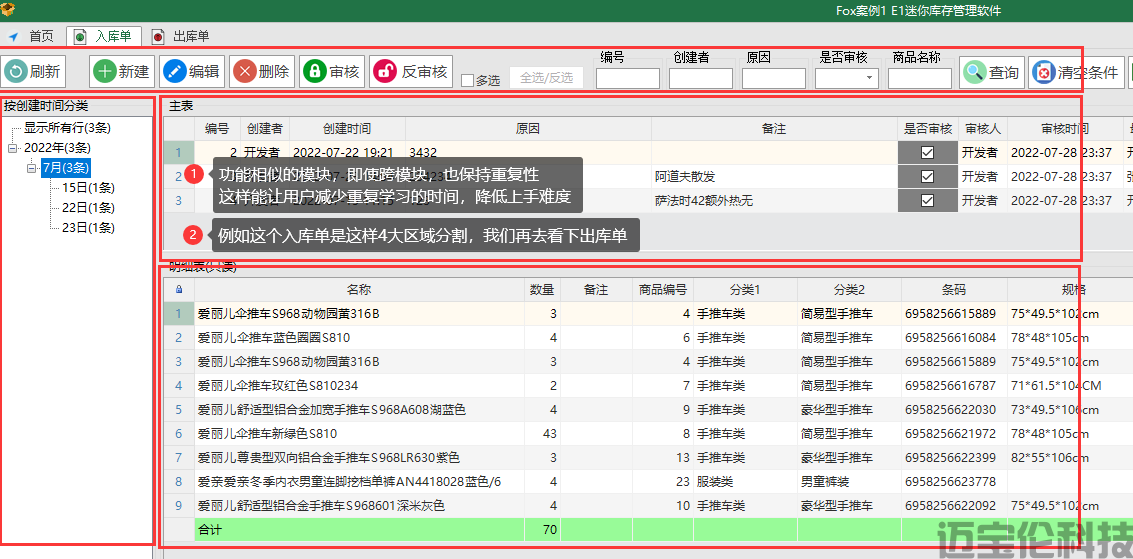Click the green 刷新 refresh icon
Screen dimensions: 1133x559
(x=16, y=72)
